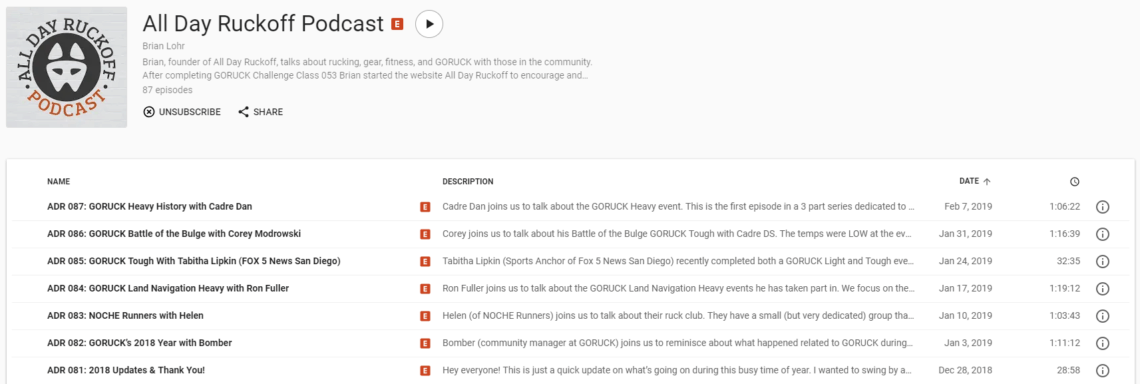Open info for ADR 083 episode
The image size is (1140, 384).
pyautogui.click(x=1101, y=316)
